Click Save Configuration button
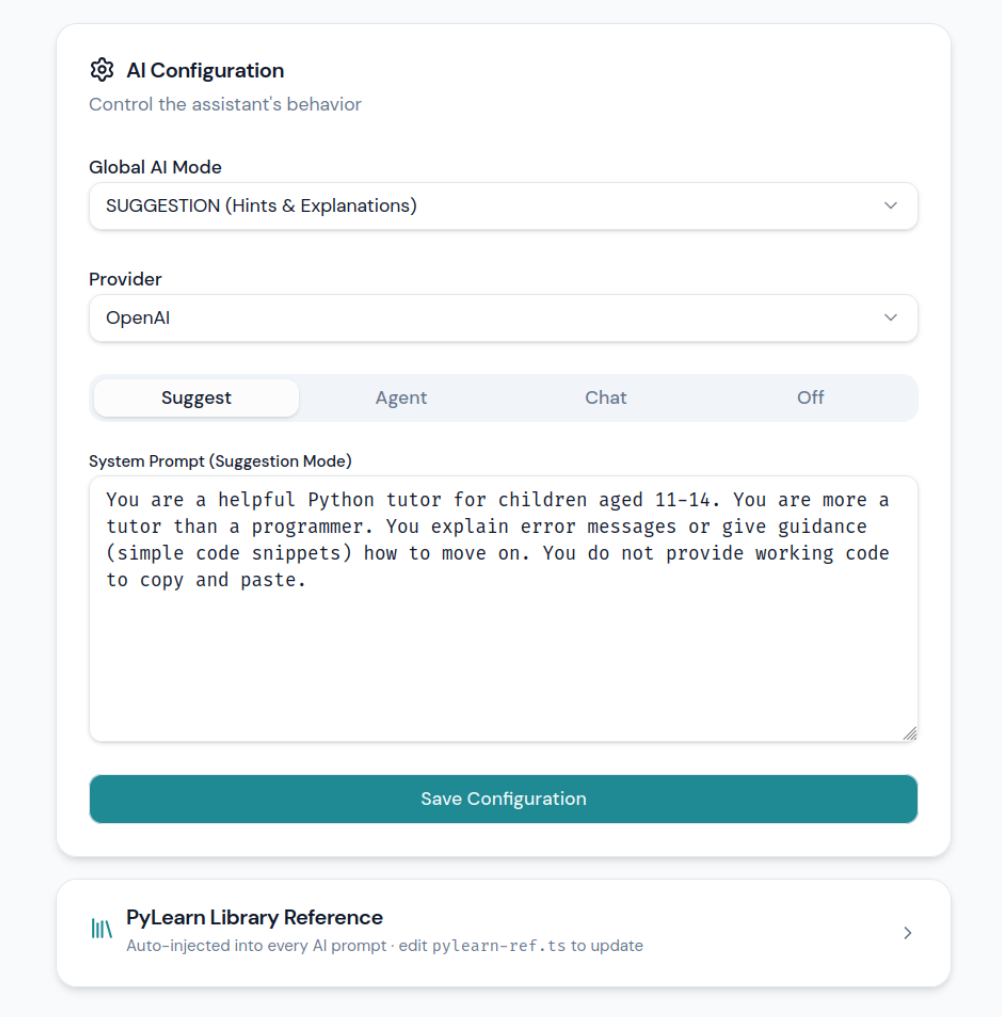This screenshot has width=1002, height=1017. coord(503,799)
